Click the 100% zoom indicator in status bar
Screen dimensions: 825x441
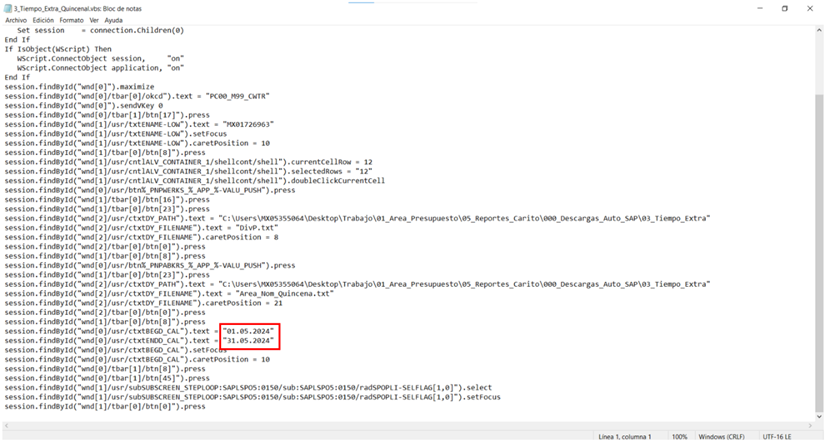pyautogui.click(x=679, y=436)
